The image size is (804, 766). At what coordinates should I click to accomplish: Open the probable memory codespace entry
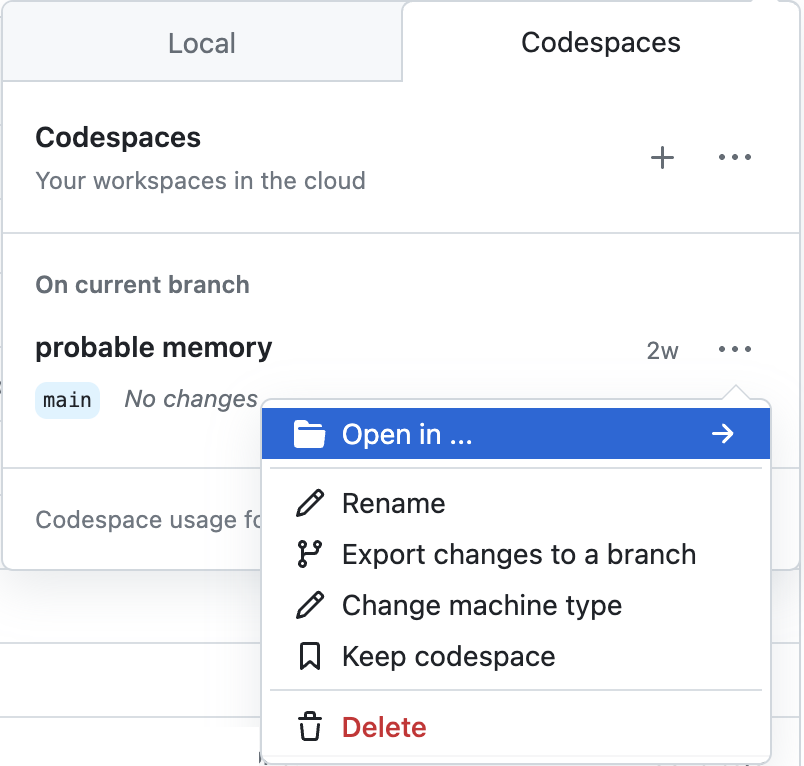tap(153, 348)
